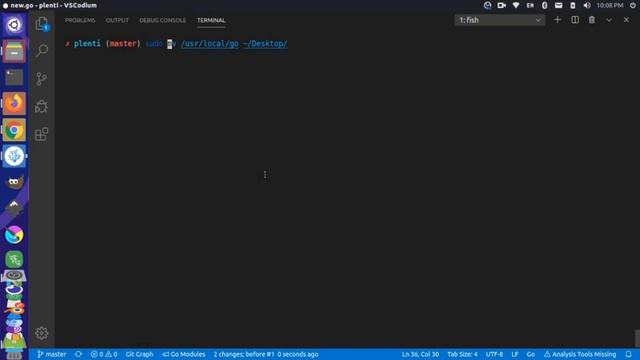640x360 pixels.
Task: Split the terminal pane
Action: click(x=575, y=20)
